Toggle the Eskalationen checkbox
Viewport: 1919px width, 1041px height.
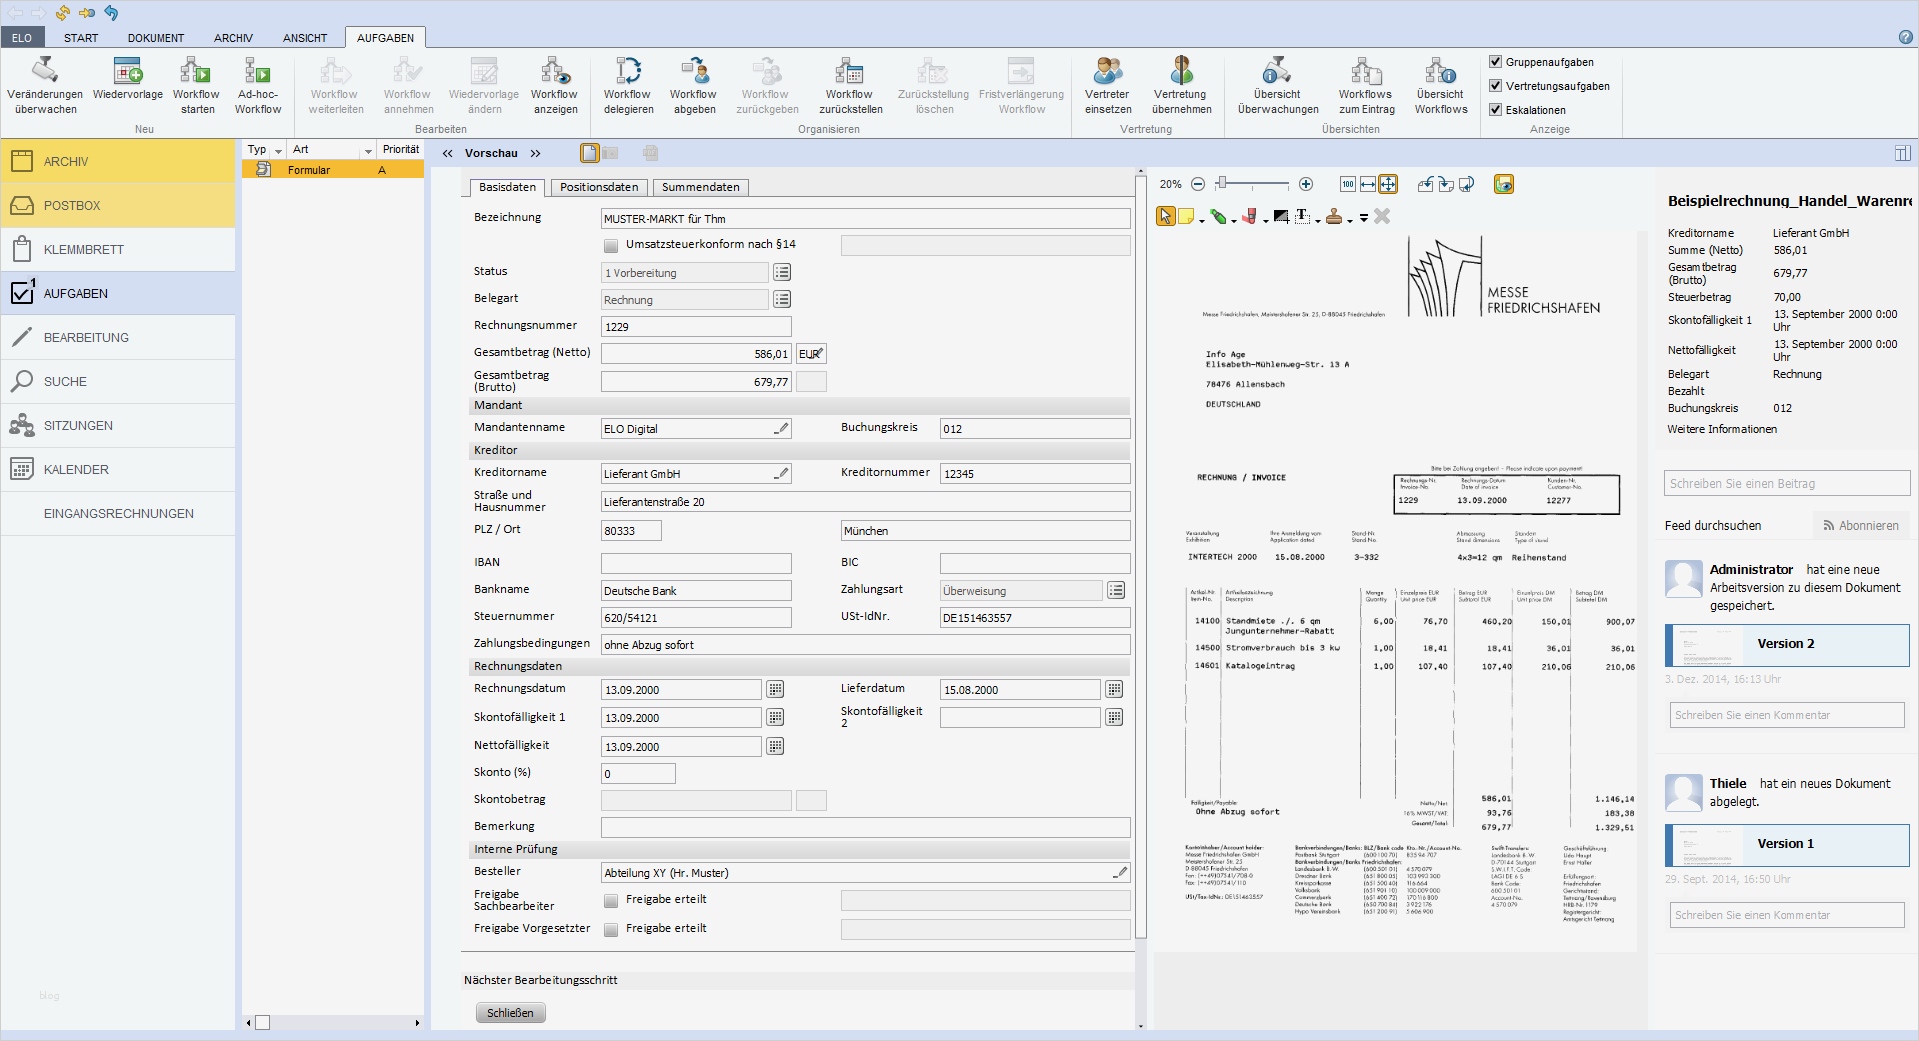point(1496,110)
